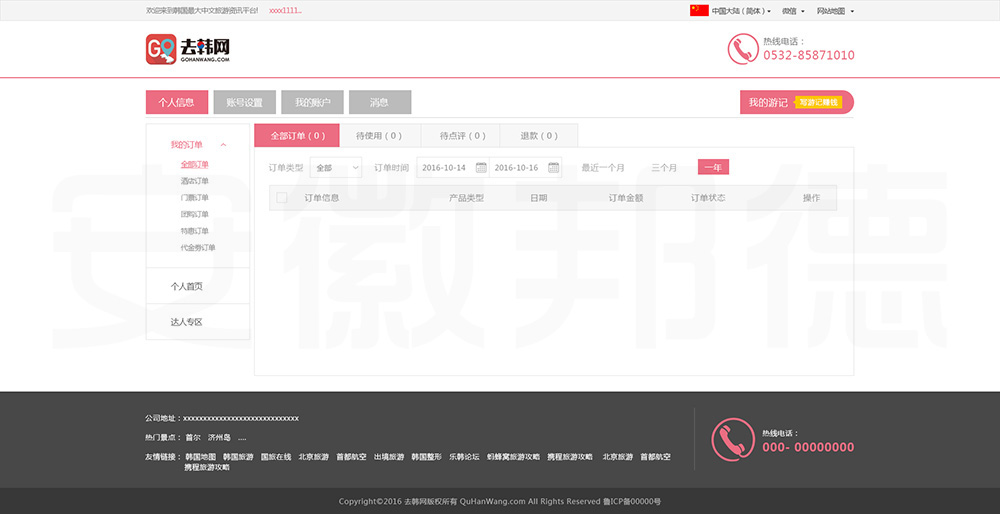Open the start date calendar icon
This screenshot has height=514, width=1000.
(x=481, y=168)
